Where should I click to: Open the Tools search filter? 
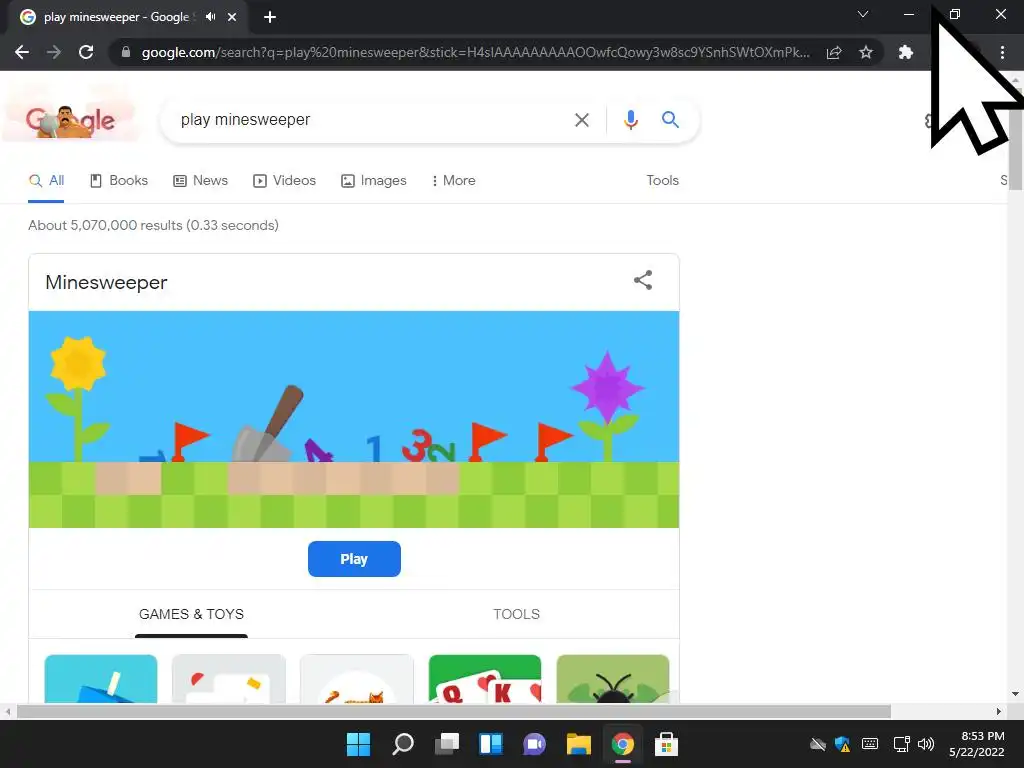pyautogui.click(x=662, y=180)
